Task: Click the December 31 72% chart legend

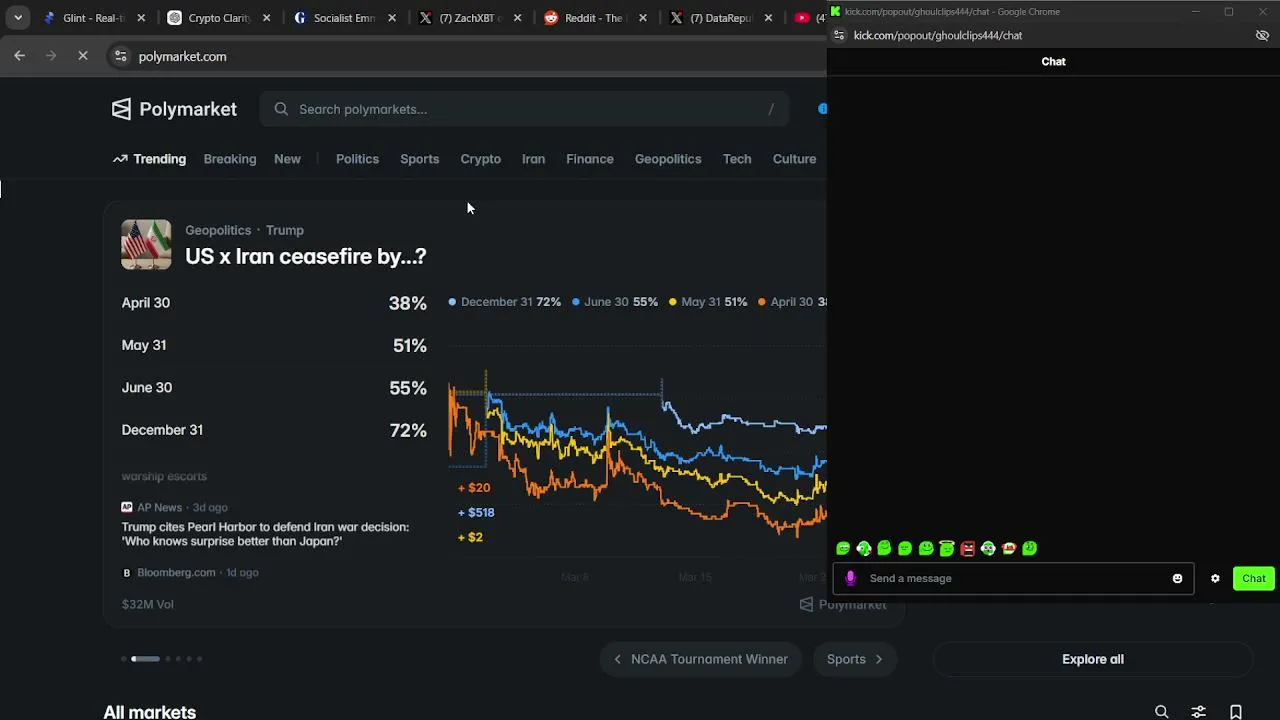Action: (505, 301)
